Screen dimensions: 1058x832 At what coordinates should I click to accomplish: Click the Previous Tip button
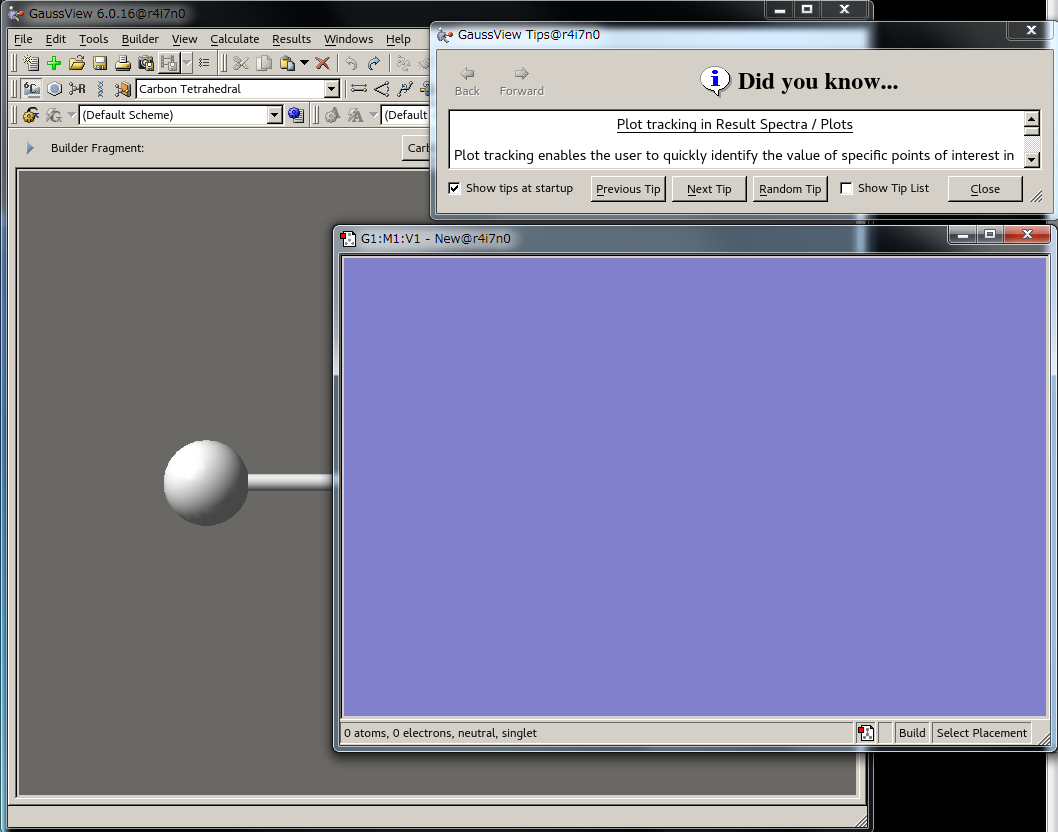coord(628,189)
